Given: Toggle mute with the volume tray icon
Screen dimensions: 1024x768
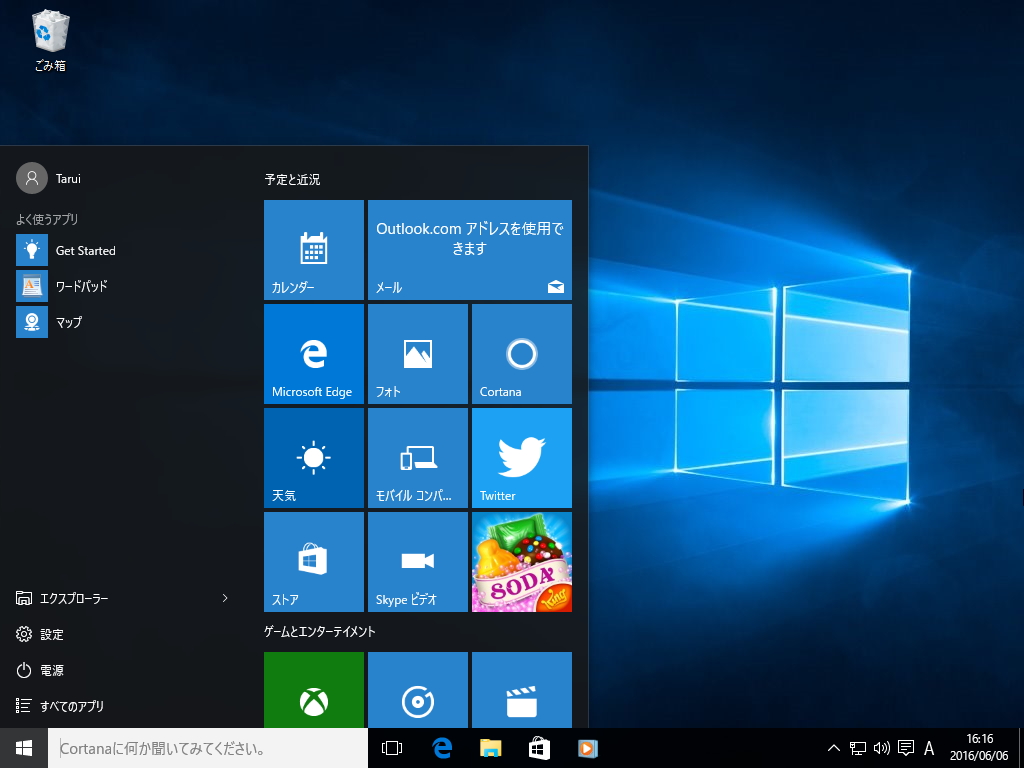Looking at the screenshot, I should coord(881,747).
